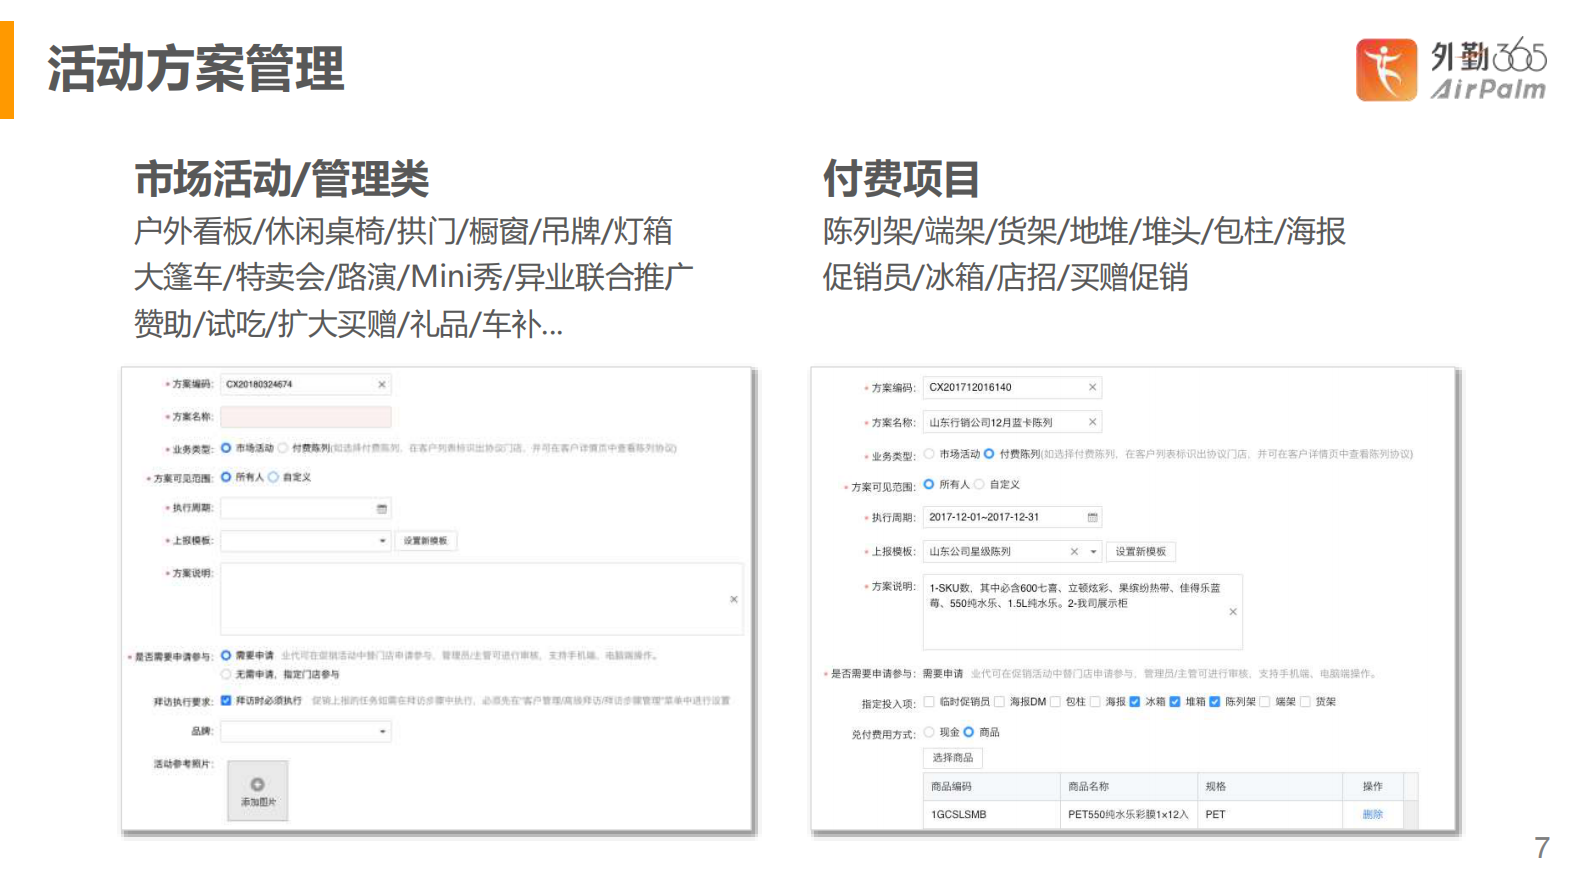Click the 市场活动/管理类 heading
The image size is (1587, 892).
pos(281,179)
